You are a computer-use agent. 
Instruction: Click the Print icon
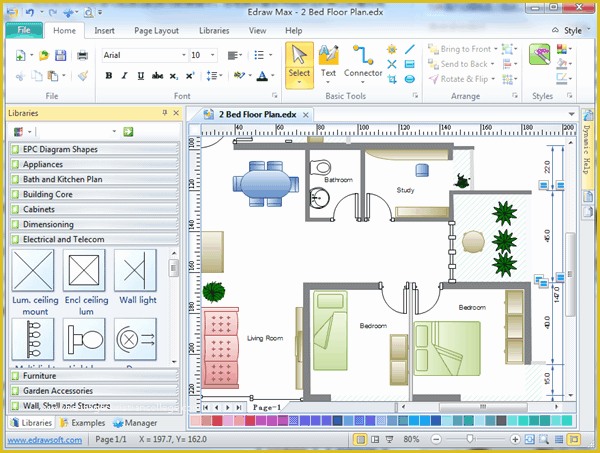(82, 55)
